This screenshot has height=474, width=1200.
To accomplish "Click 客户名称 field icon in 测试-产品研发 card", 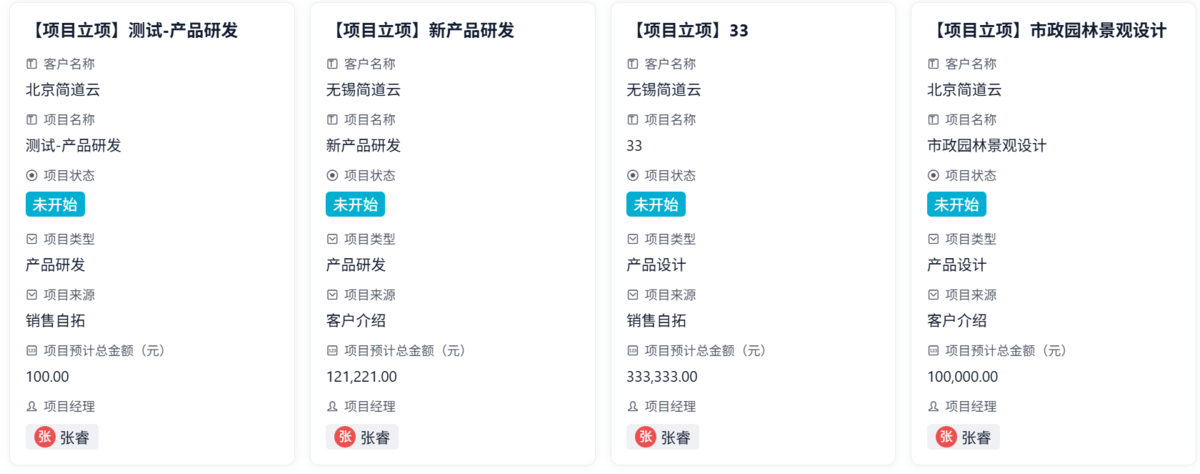I will click(x=31, y=64).
